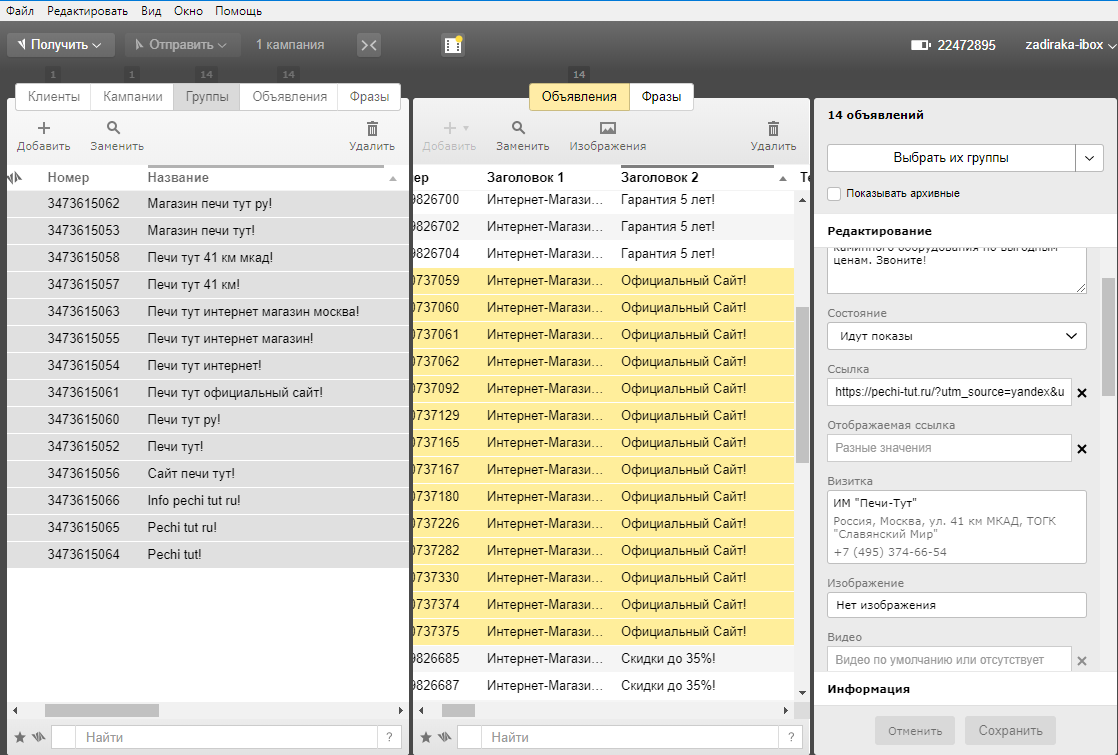Click the Визитка ИМ Печи-Тут box
The height and width of the screenshot is (755, 1118).
click(957, 527)
